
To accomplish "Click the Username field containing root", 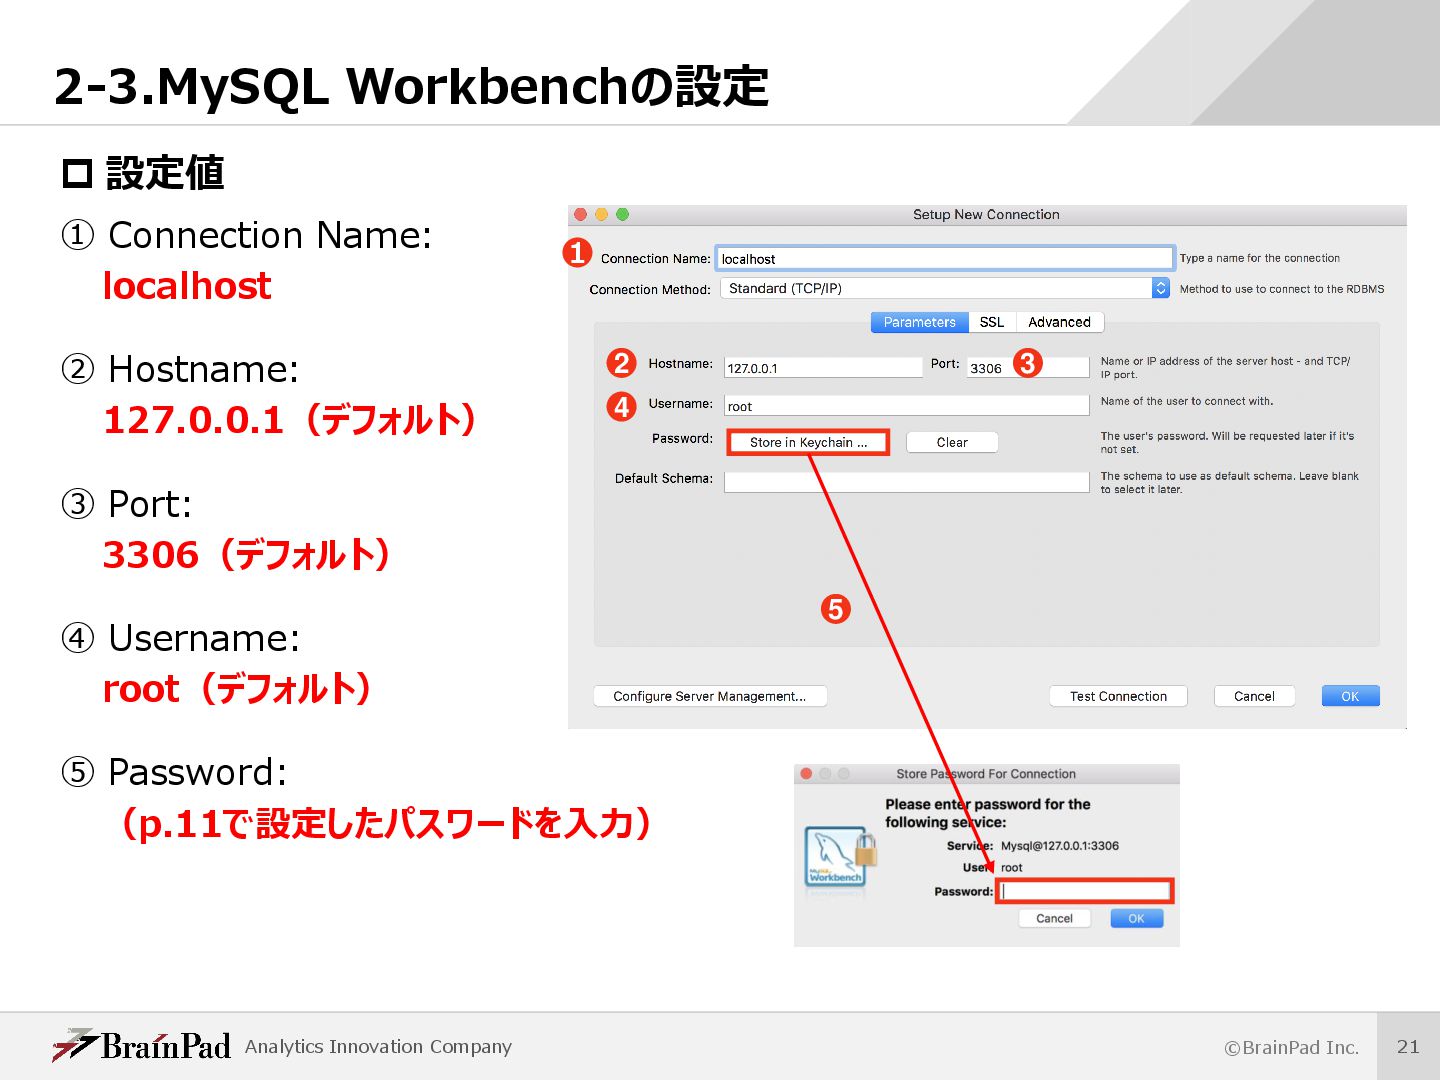I will tap(906, 405).
